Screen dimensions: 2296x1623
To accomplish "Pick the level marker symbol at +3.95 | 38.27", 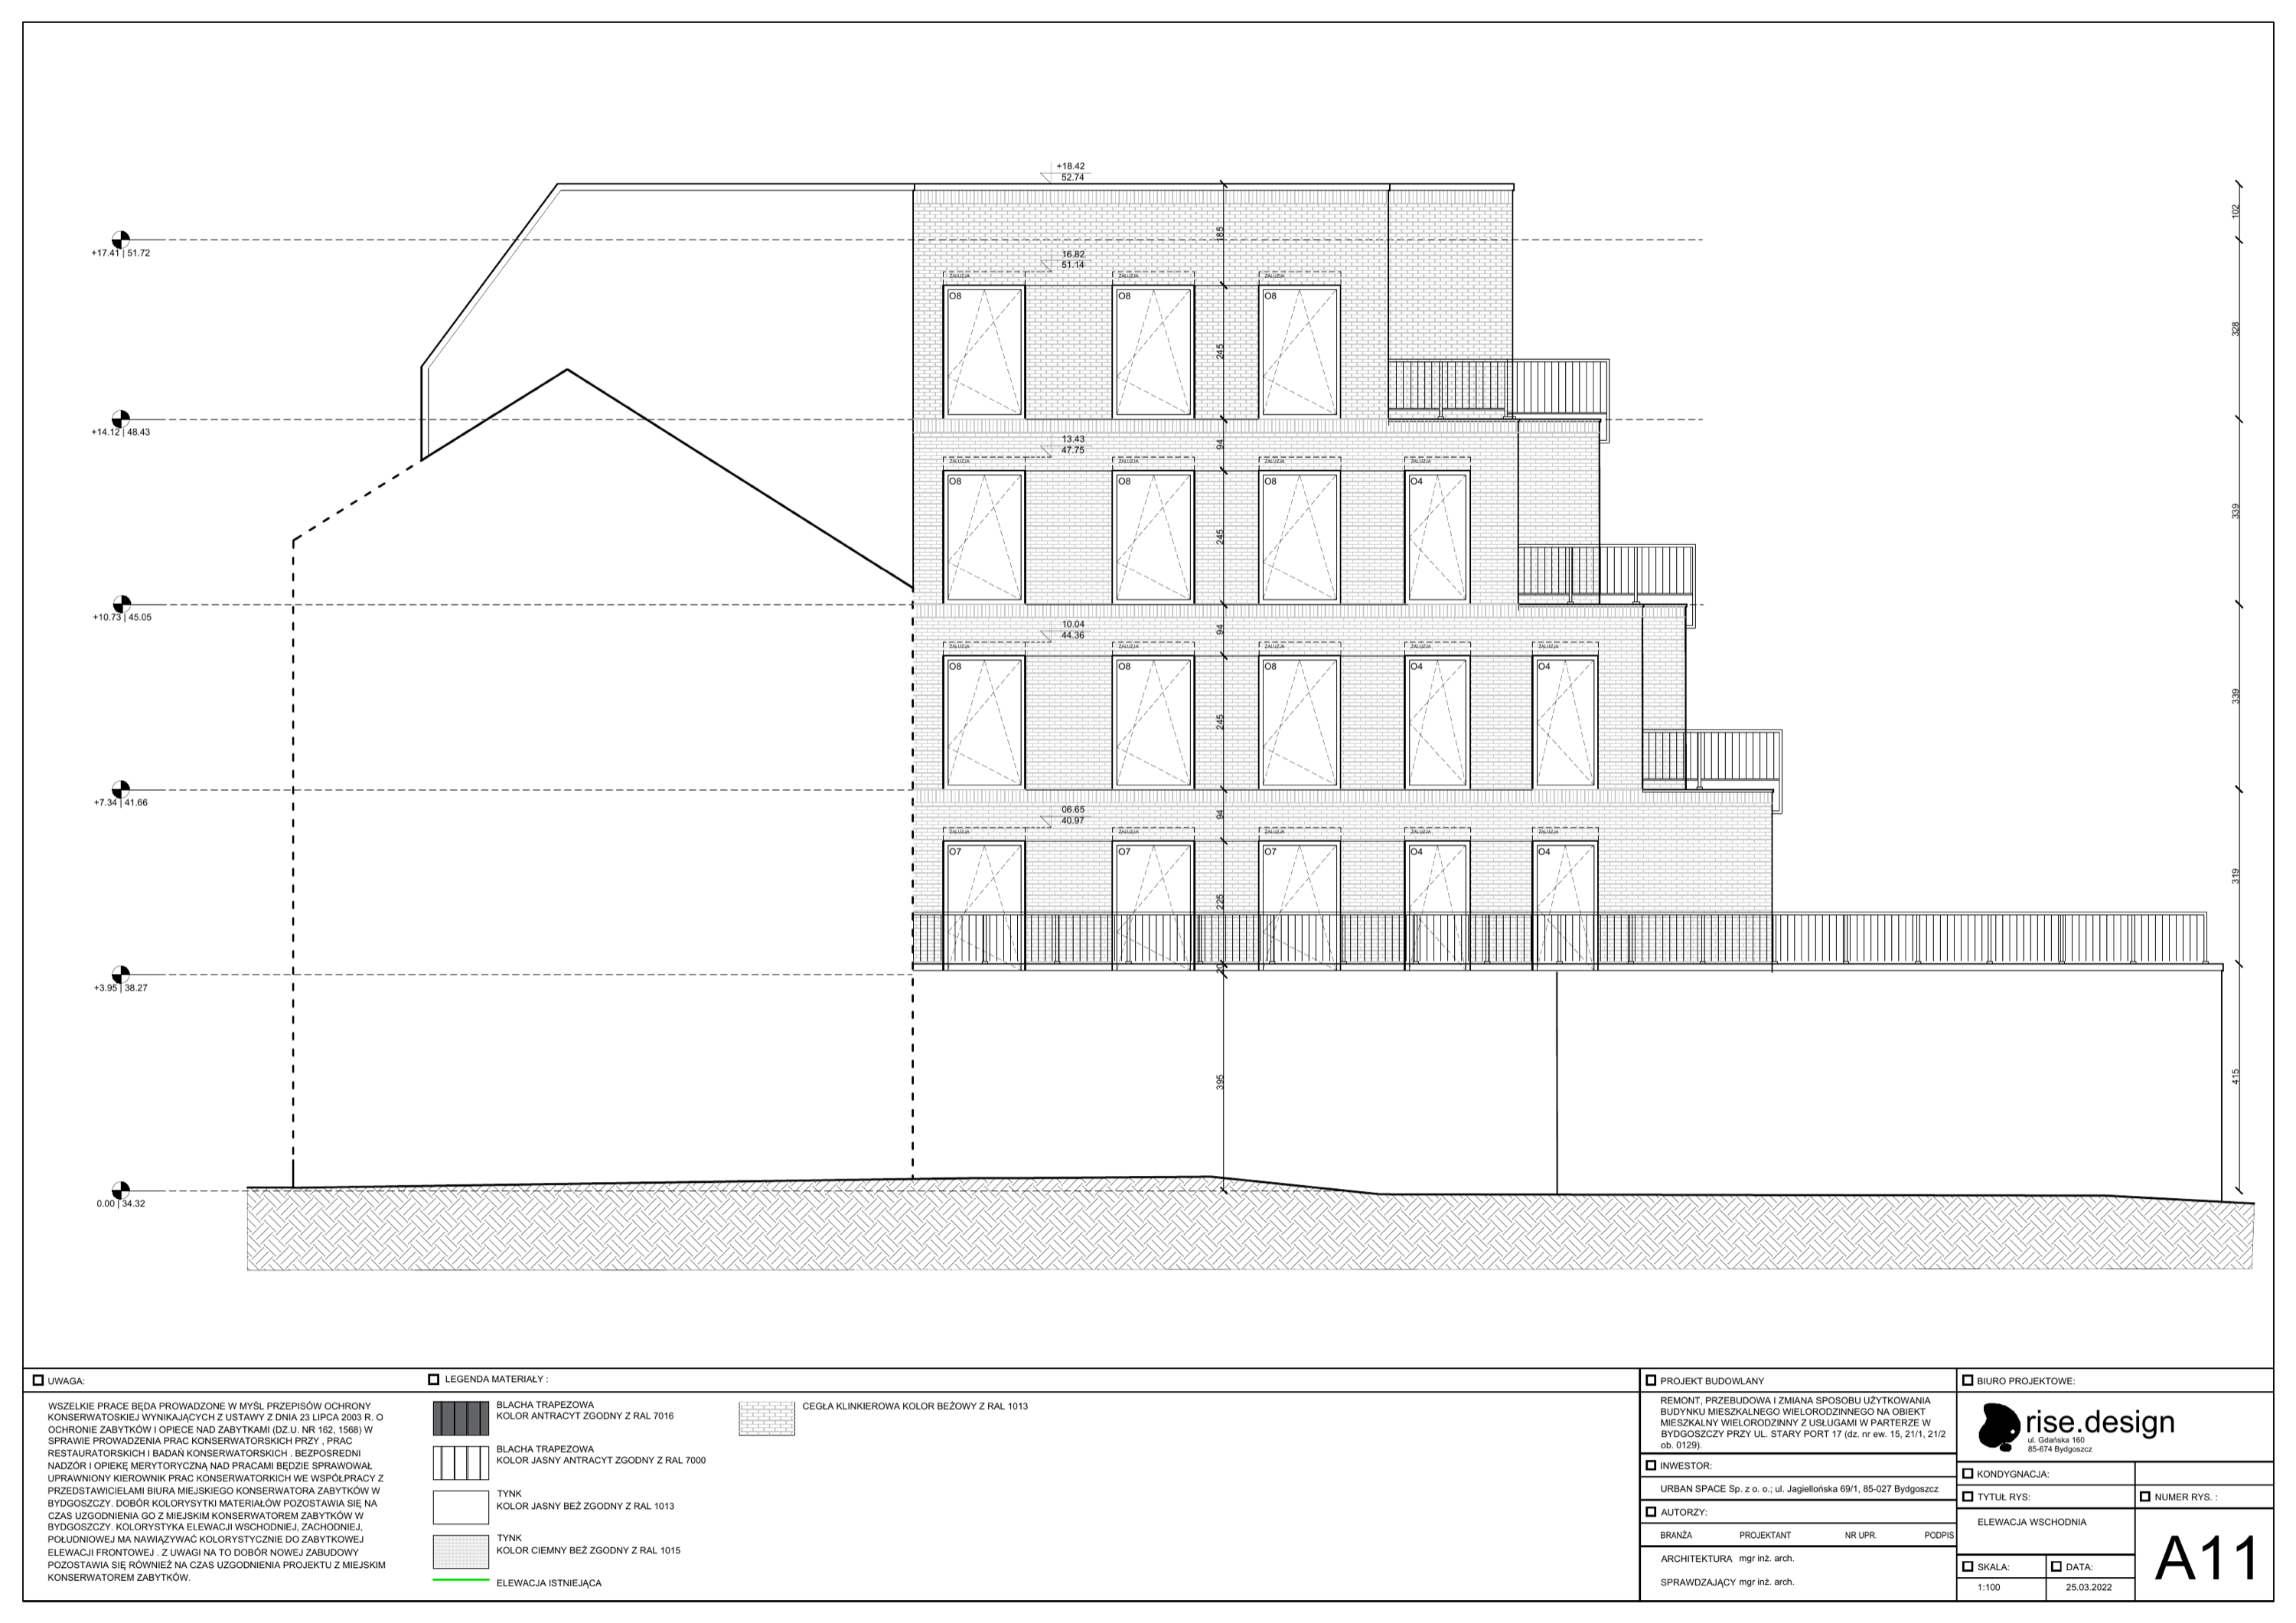I will click(120, 975).
